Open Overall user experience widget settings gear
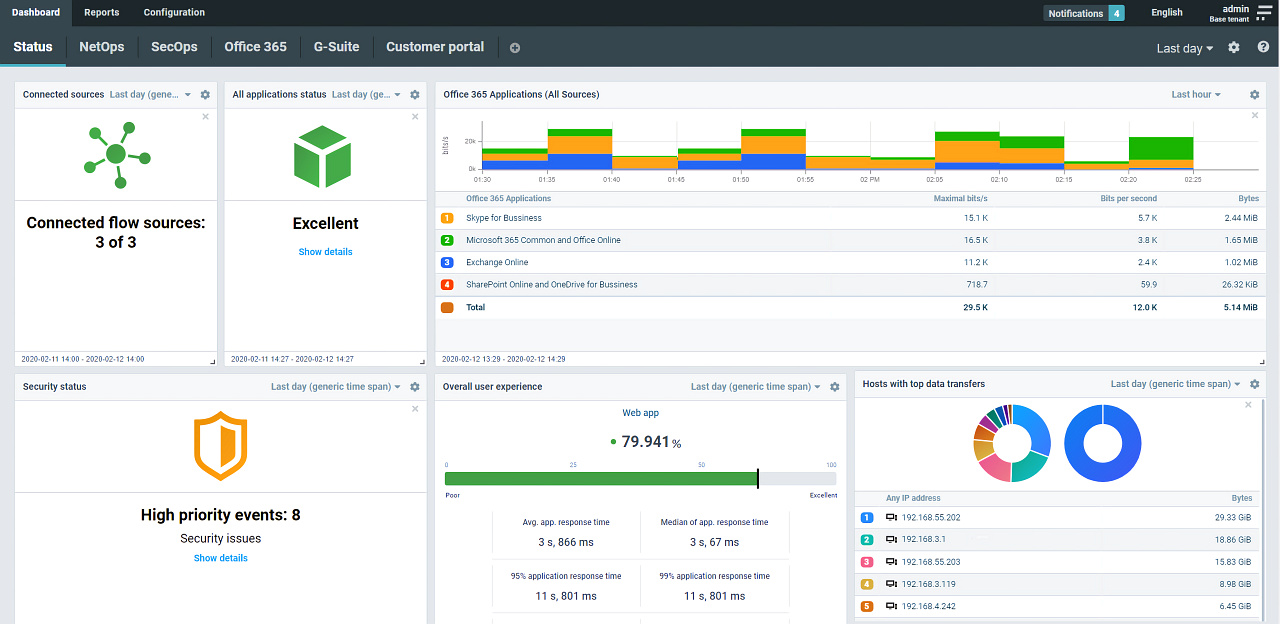Viewport: 1280px width, 624px height. pyautogui.click(x=835, y=387)
